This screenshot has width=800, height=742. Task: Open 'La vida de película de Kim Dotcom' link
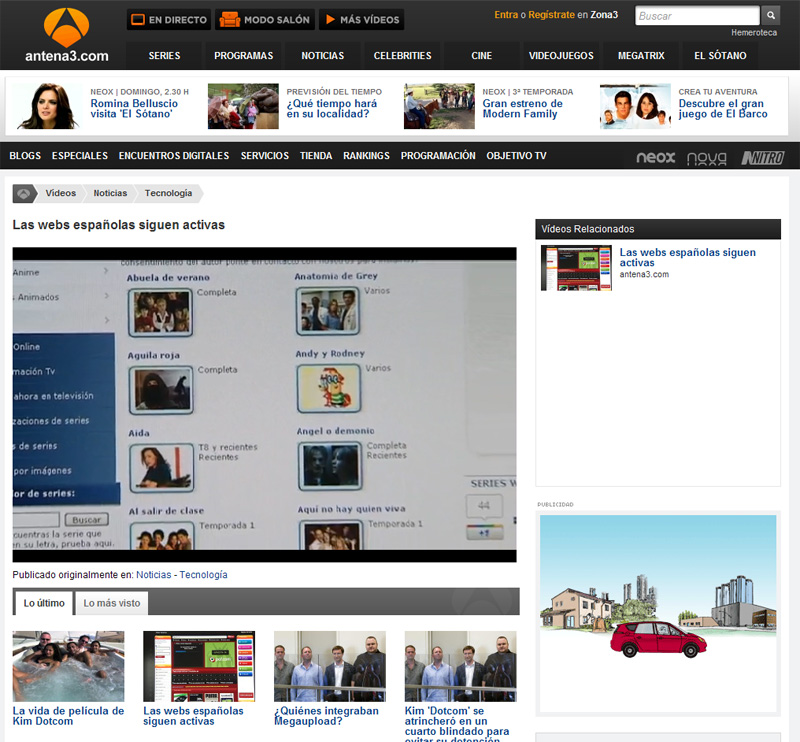tap(68, 716)
